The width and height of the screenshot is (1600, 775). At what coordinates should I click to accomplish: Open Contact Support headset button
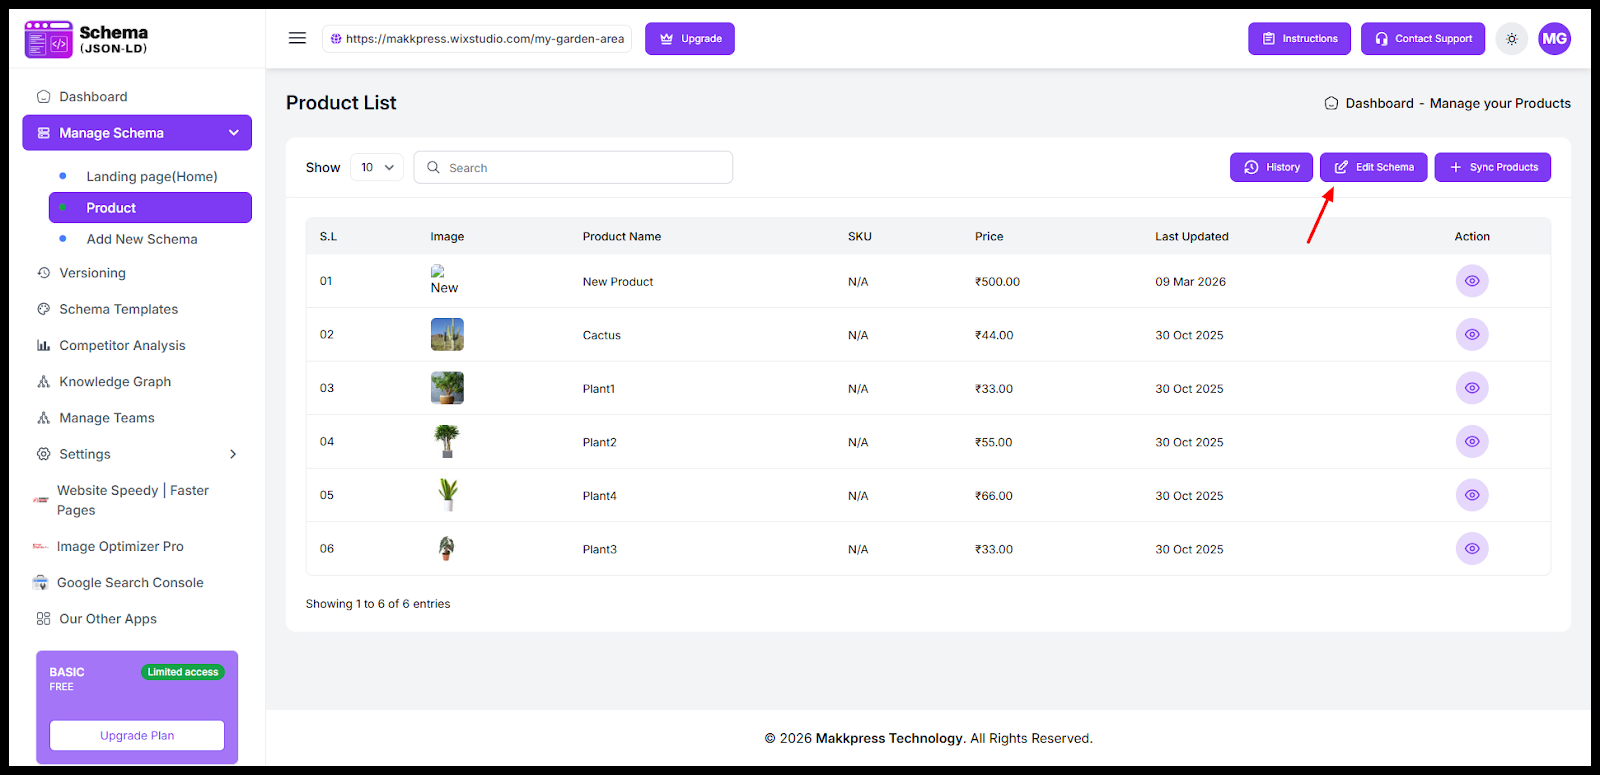click(x=1422, y=39)
